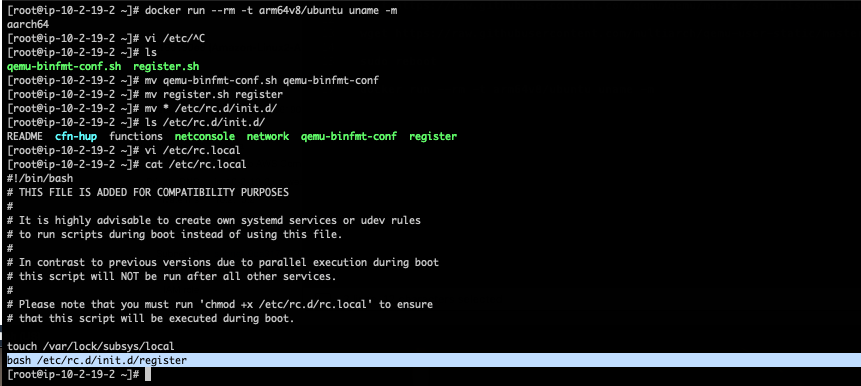Click the 'this script will NOT be run' comment line
The height and width of the screenshot is (386, 861).
click(171, 276)
